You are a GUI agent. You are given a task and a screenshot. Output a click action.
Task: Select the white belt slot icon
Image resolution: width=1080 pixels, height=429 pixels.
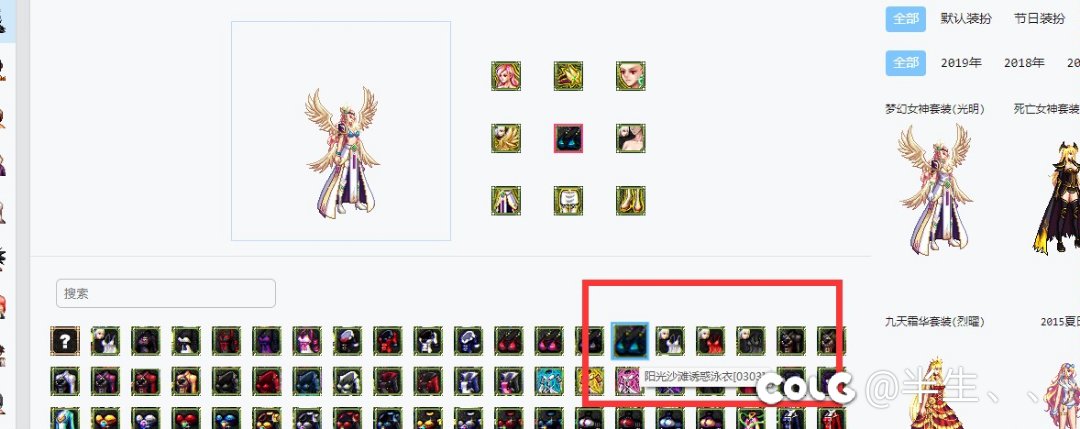point(568,200)
